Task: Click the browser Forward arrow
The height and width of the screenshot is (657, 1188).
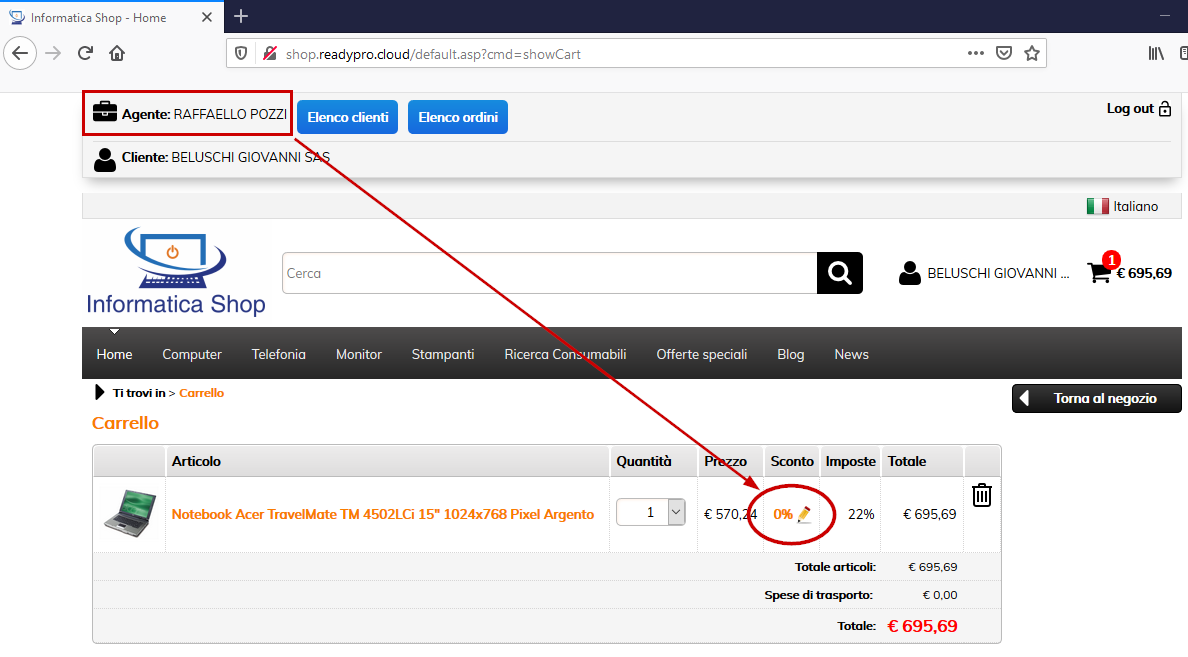Action: click(53, 53)
